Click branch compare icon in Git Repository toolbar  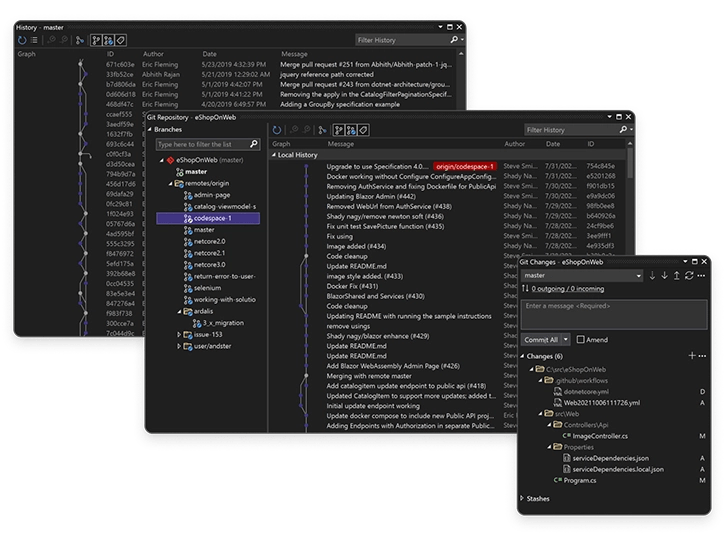[x=322, y=130]
